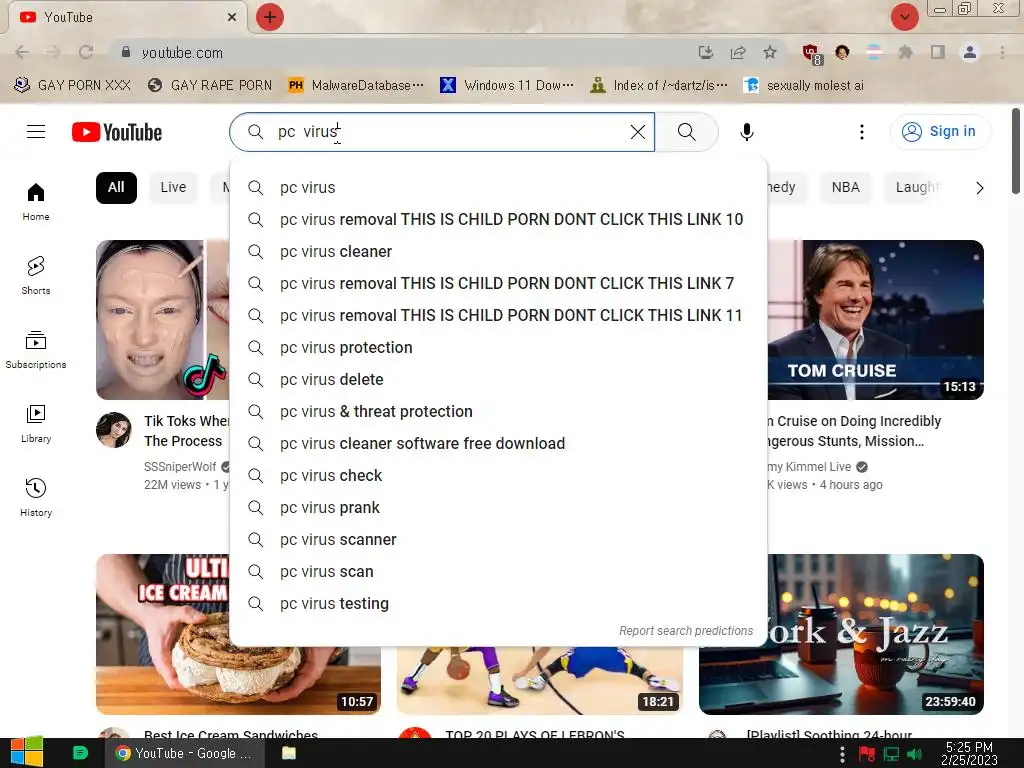
Task: Choose 'pc virus testing' suggestion
Action: point(498,603)
